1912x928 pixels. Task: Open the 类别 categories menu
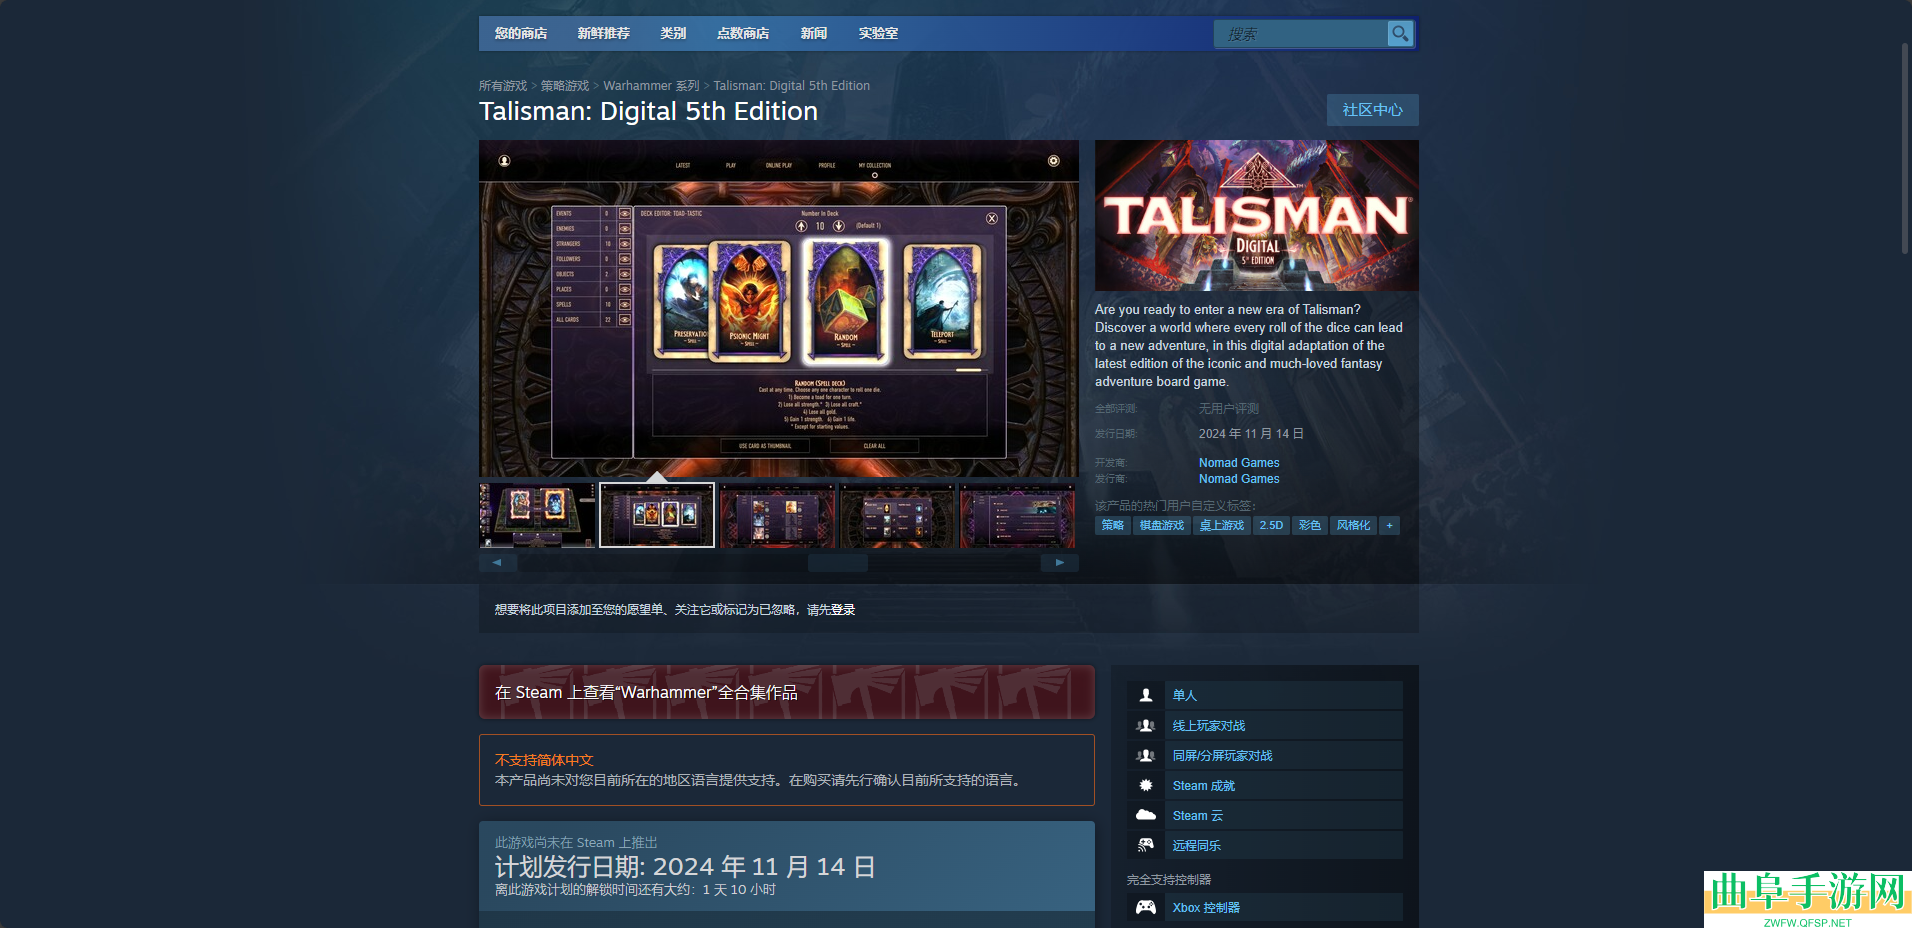(x=673, y=33)
